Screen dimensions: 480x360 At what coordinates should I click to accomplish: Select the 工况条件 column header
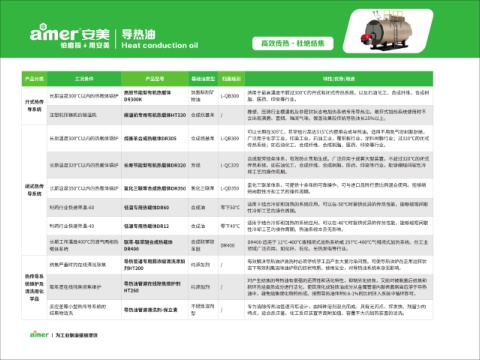tap(84, 79)
